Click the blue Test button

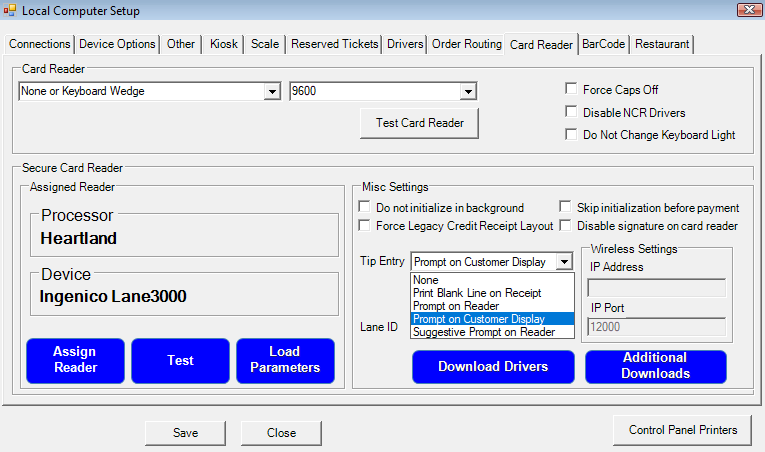(x=181, y=361)
